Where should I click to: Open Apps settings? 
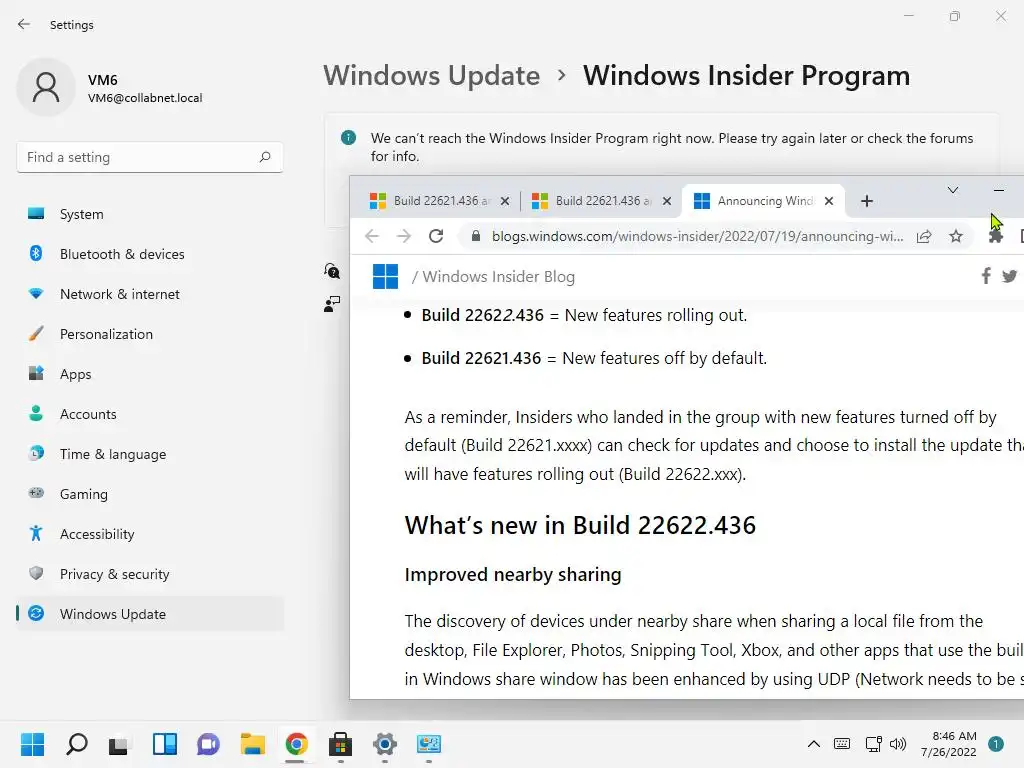(x=151, y=374)
